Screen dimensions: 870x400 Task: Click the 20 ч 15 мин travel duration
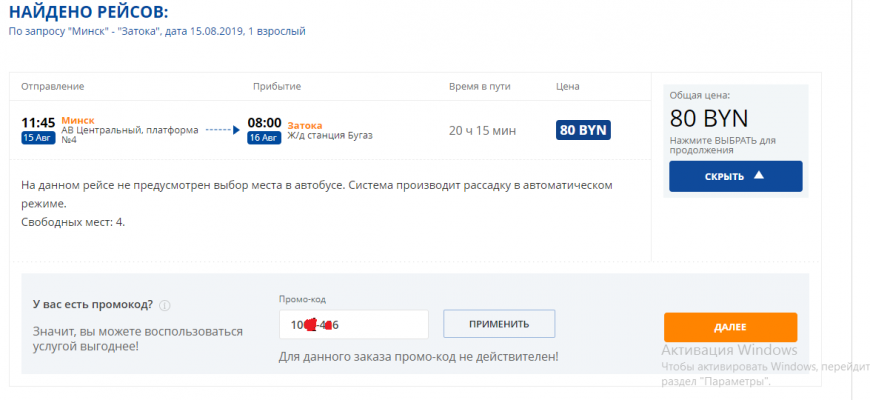pos(483,129)
